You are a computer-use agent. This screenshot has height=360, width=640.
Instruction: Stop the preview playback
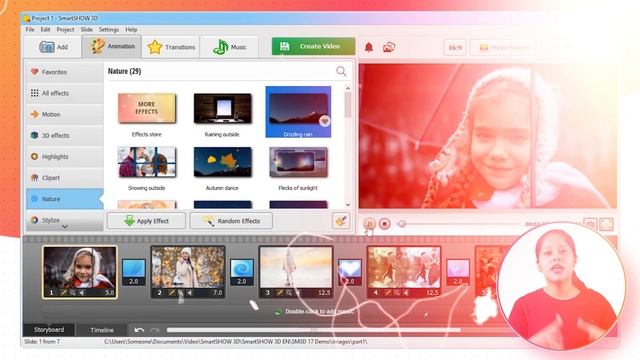click(x=384, y=224)
